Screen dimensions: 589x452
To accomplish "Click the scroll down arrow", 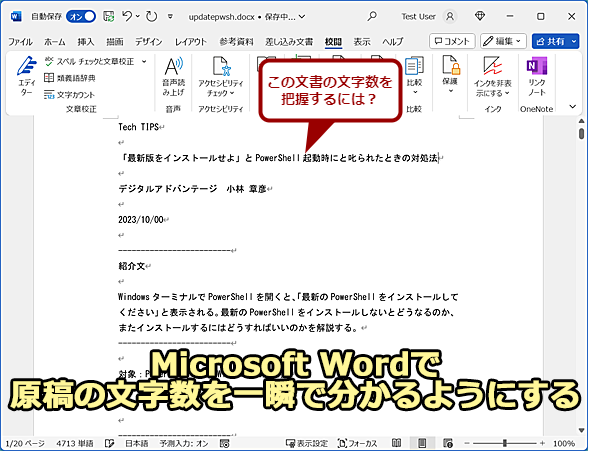I will pos(581,431).
